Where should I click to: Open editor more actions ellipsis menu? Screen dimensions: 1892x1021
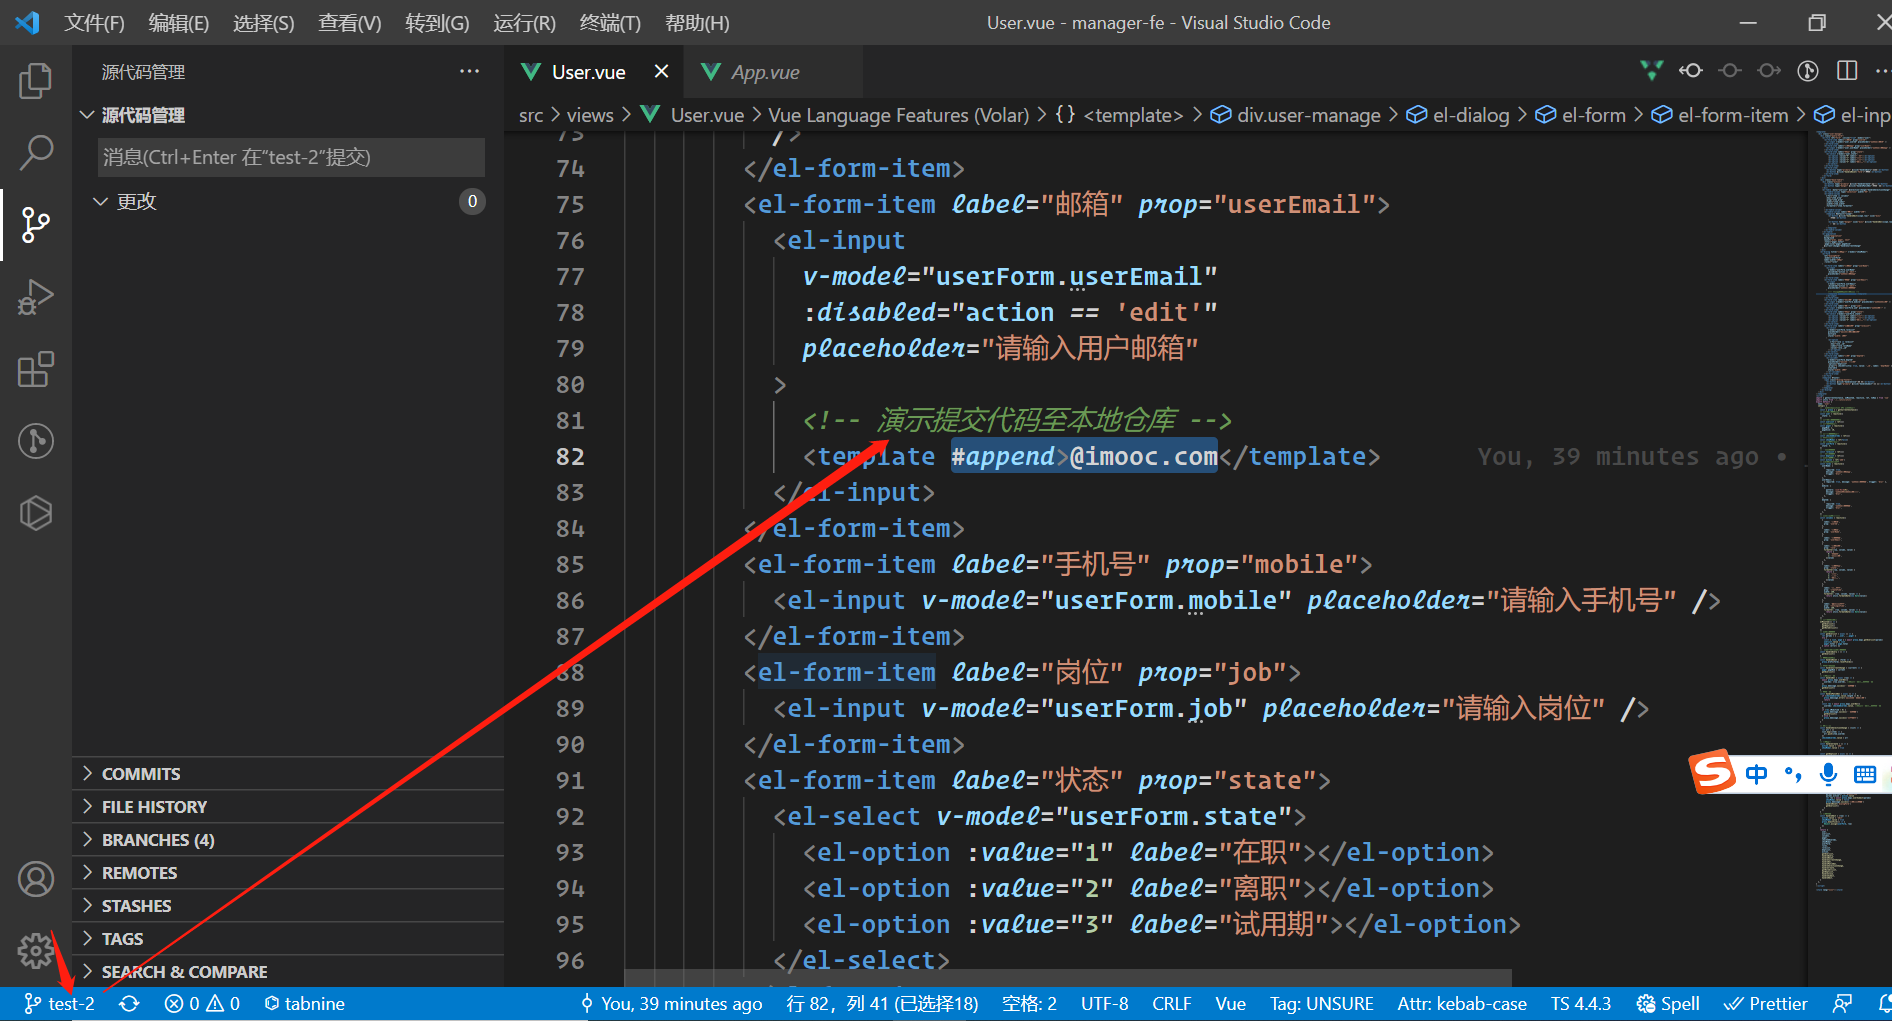coord(1882,71)
